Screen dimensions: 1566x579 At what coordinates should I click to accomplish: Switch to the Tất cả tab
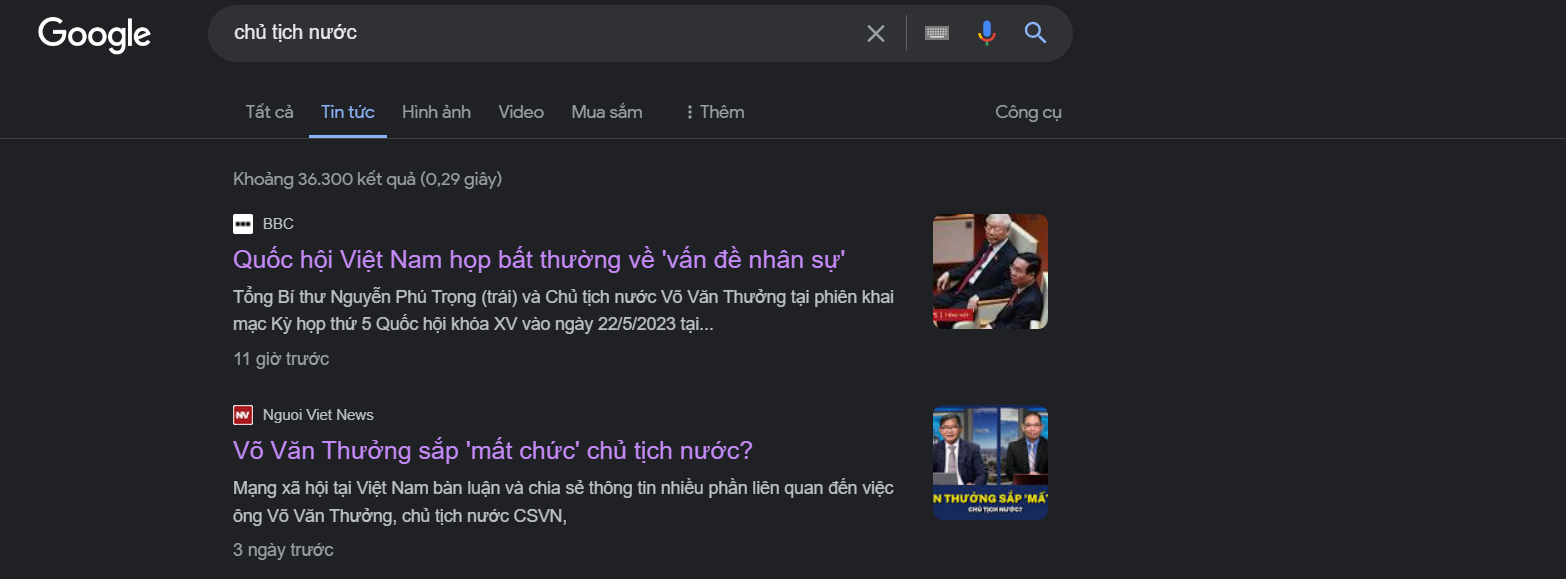[x=270, y=112]
